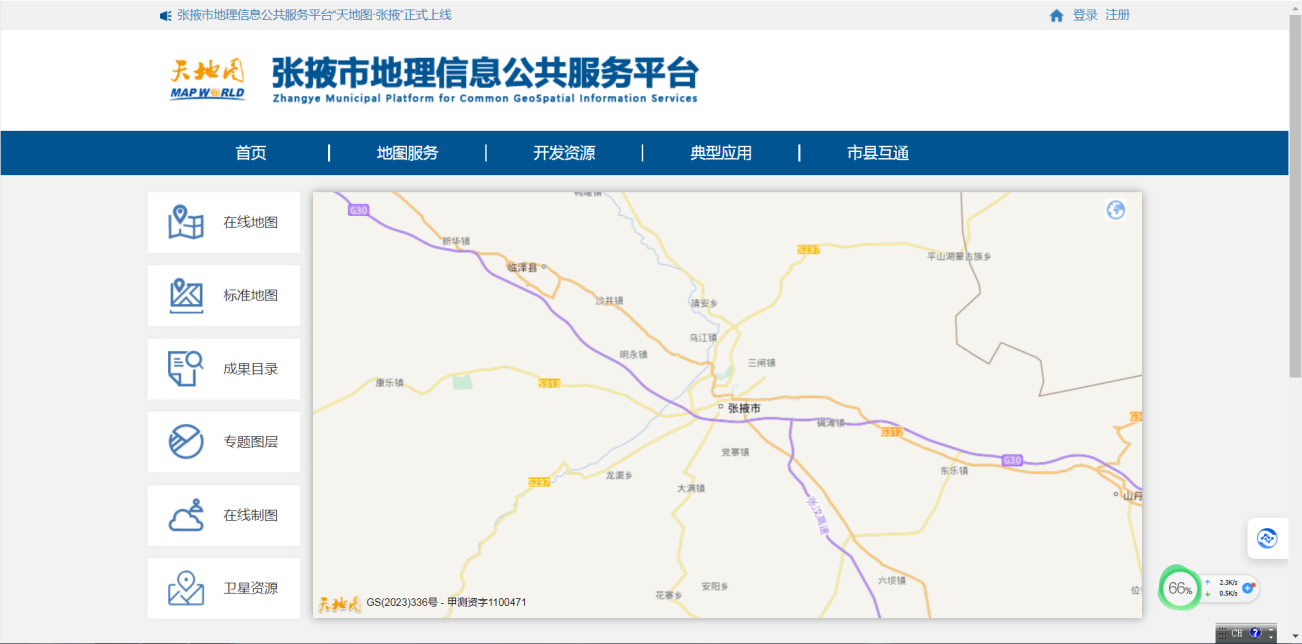Click the 66% memory usage indicator
Image resolution: width=1302 pixels, height=644 pixels.
pos(1180,588)
